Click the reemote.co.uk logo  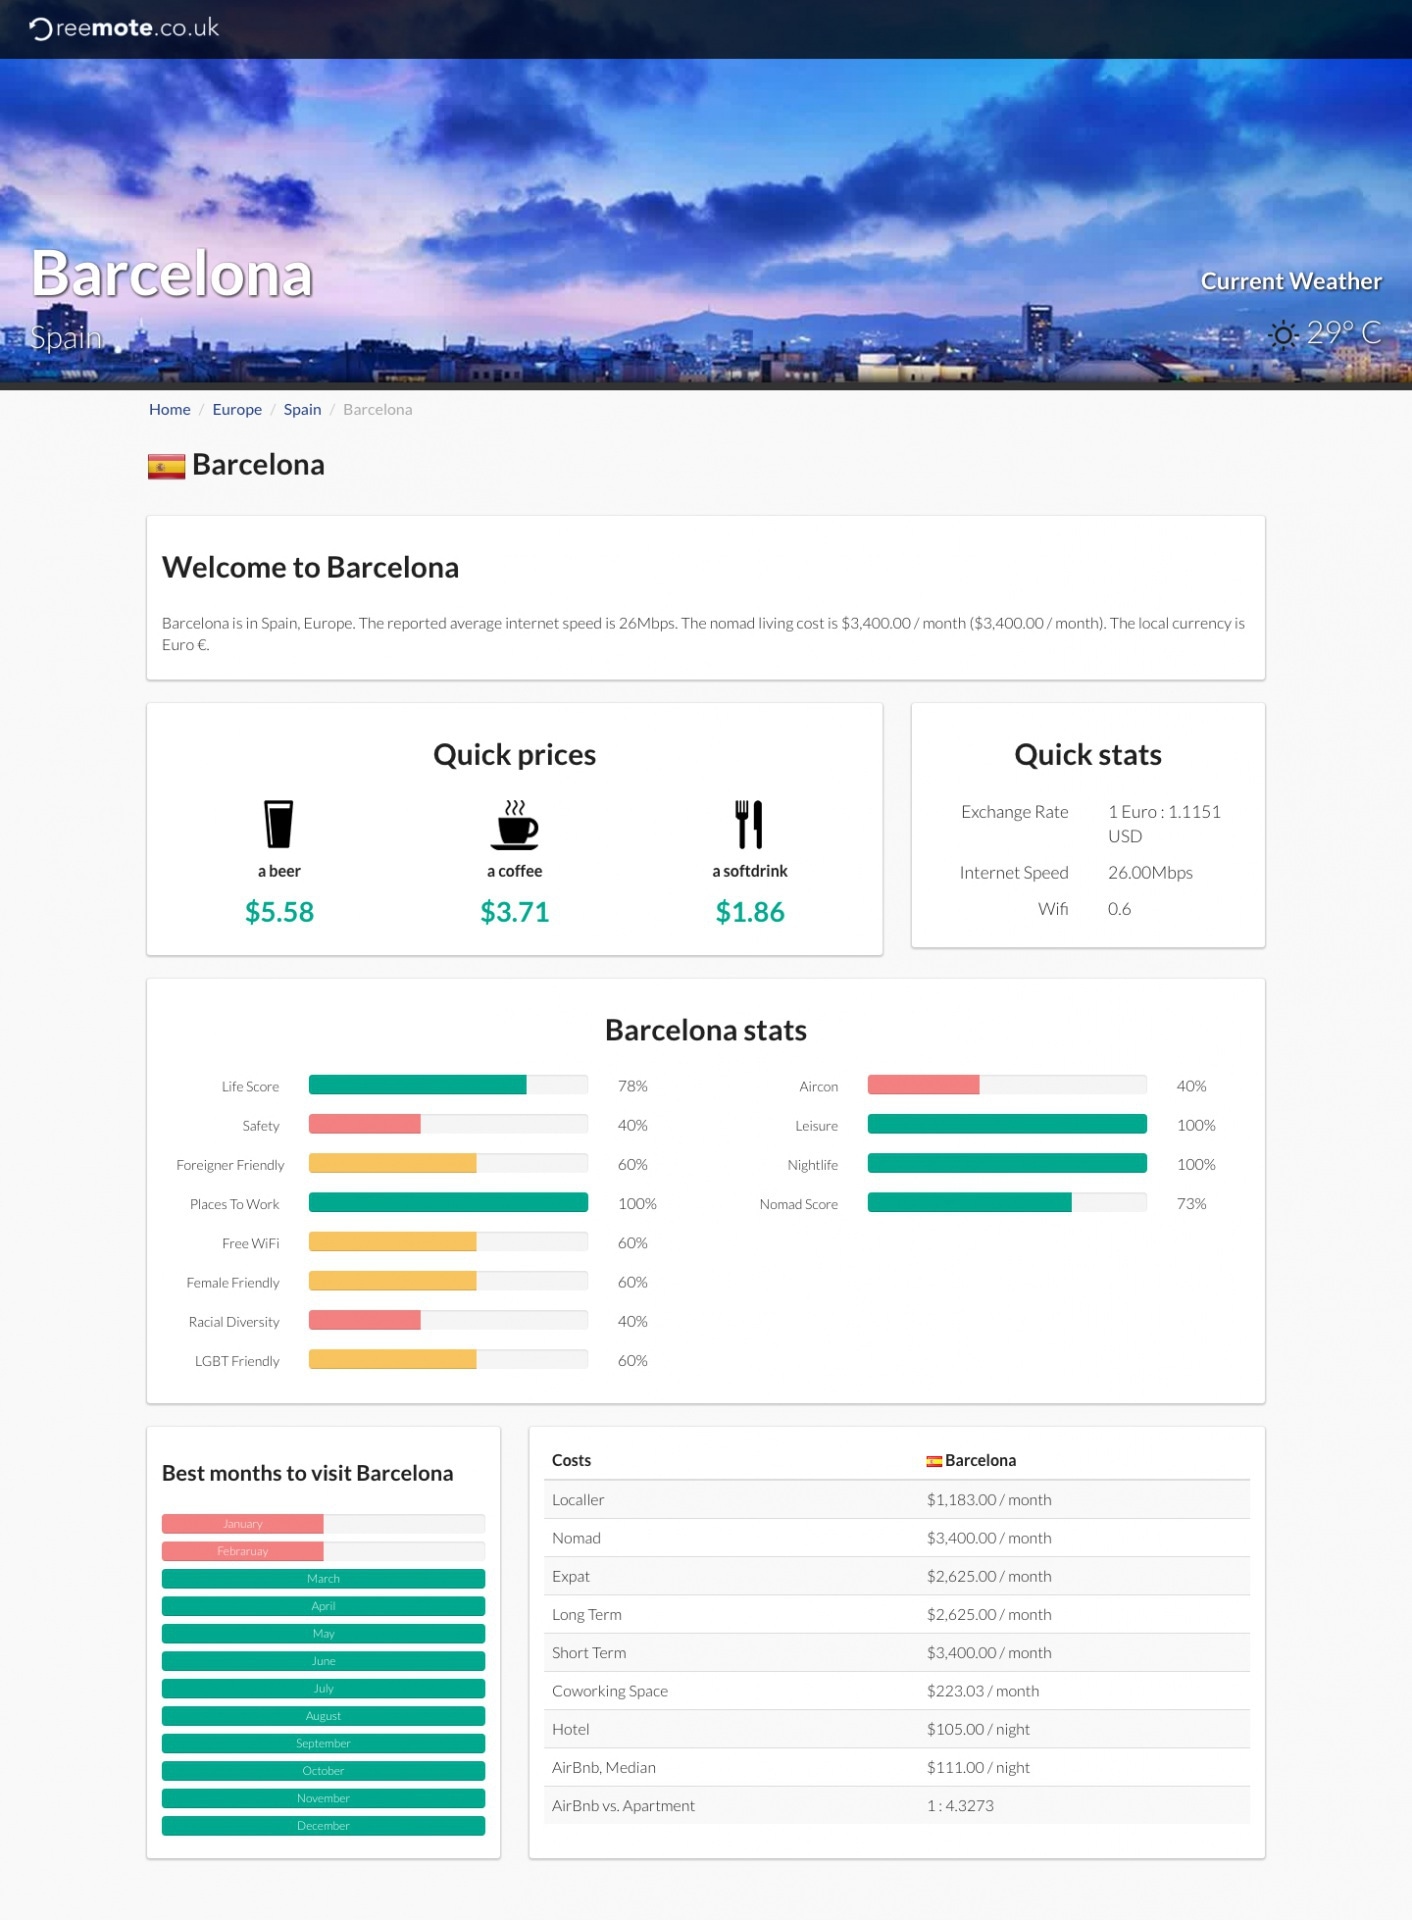point(124,28)
